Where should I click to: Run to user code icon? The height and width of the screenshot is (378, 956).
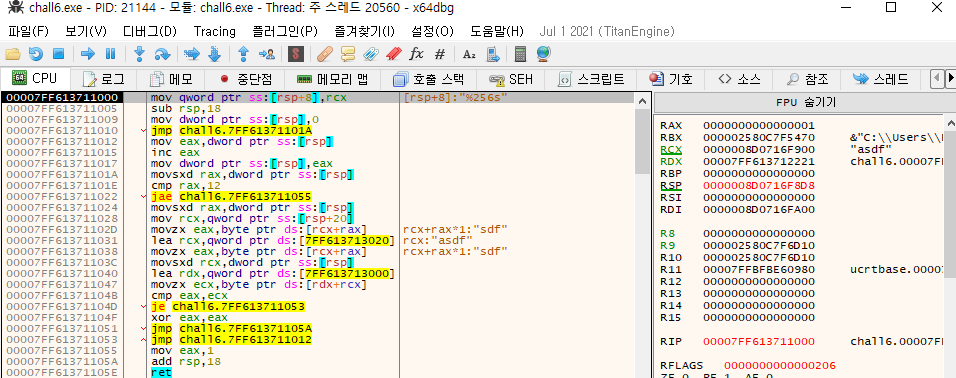pos(266,54)
